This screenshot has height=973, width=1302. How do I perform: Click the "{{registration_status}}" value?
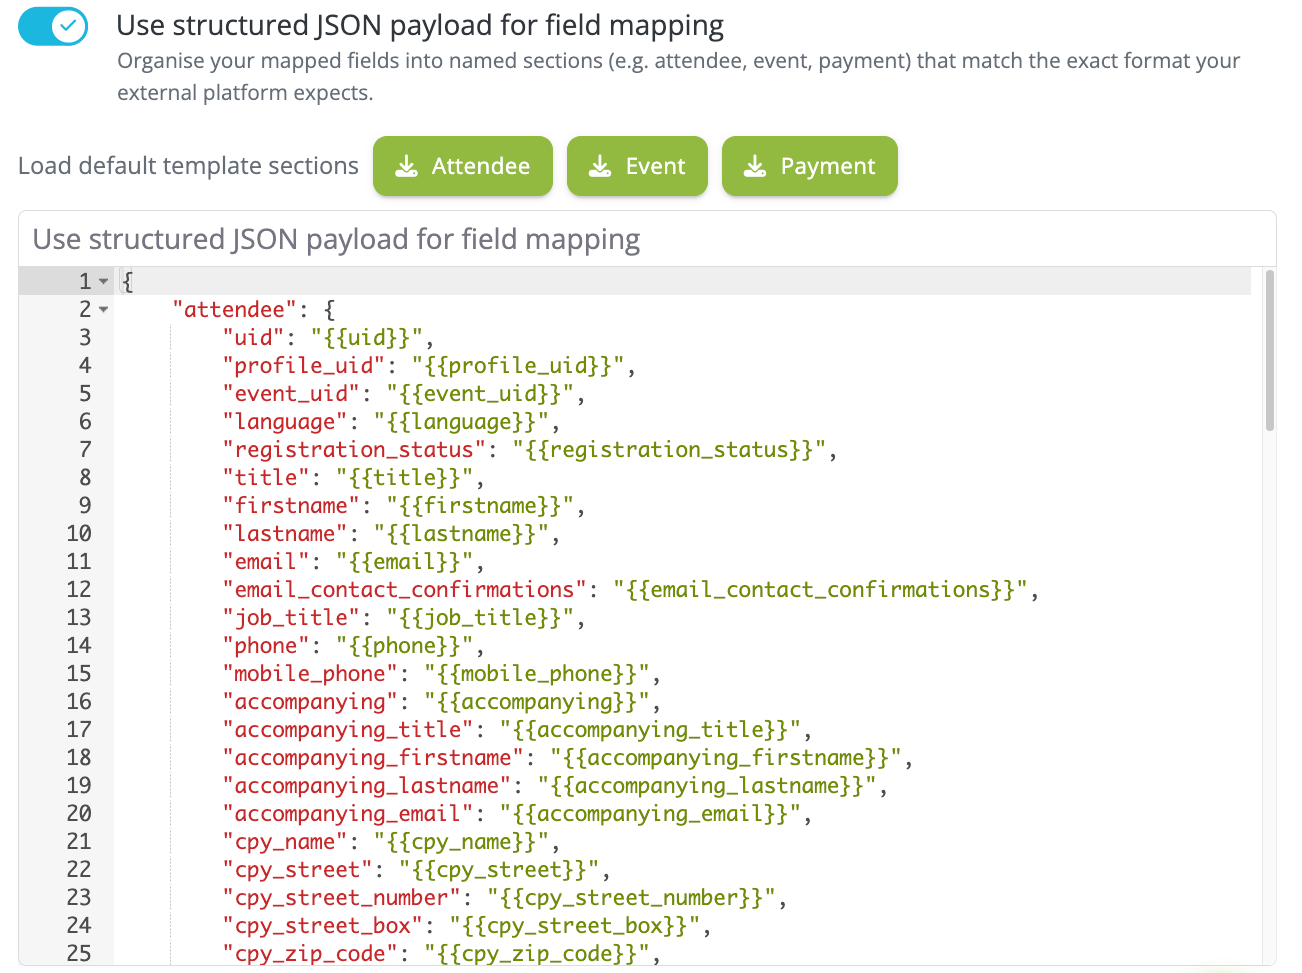(x=670, y=450)
